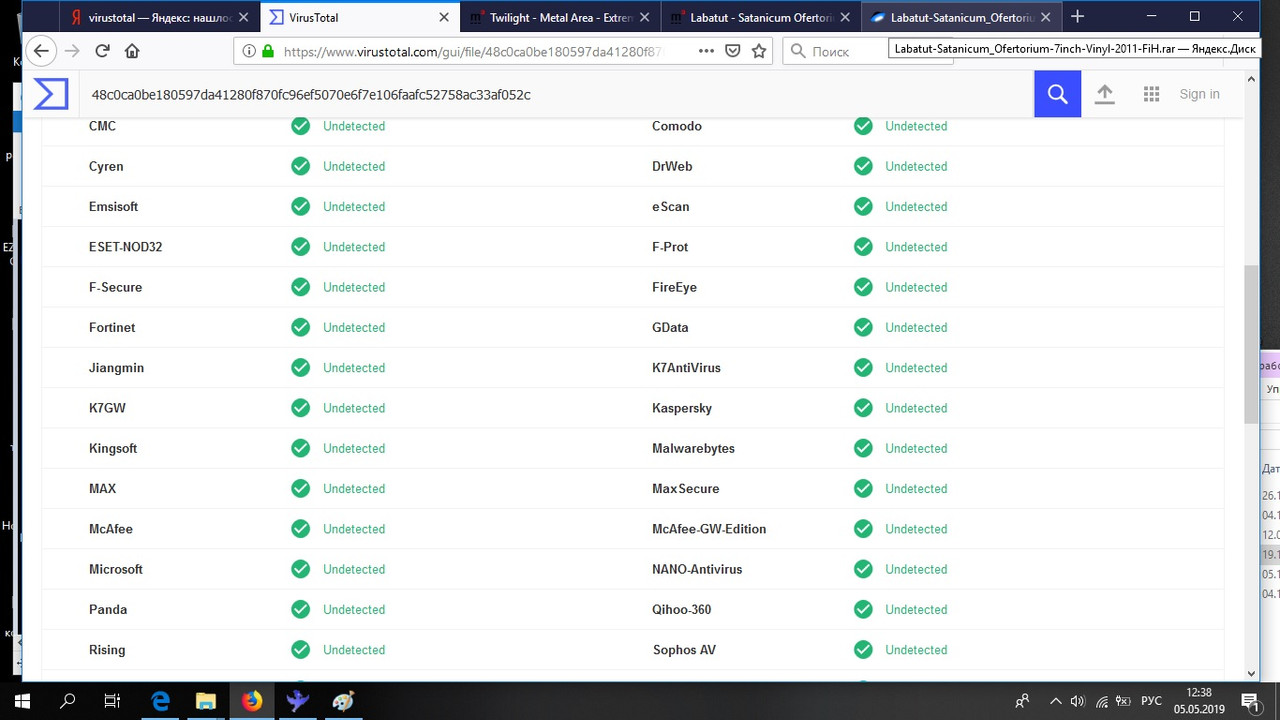The height and width of the screenshot is (720, 1280).
Task: Click the Undetected result for GData
Action: (916, 327)
